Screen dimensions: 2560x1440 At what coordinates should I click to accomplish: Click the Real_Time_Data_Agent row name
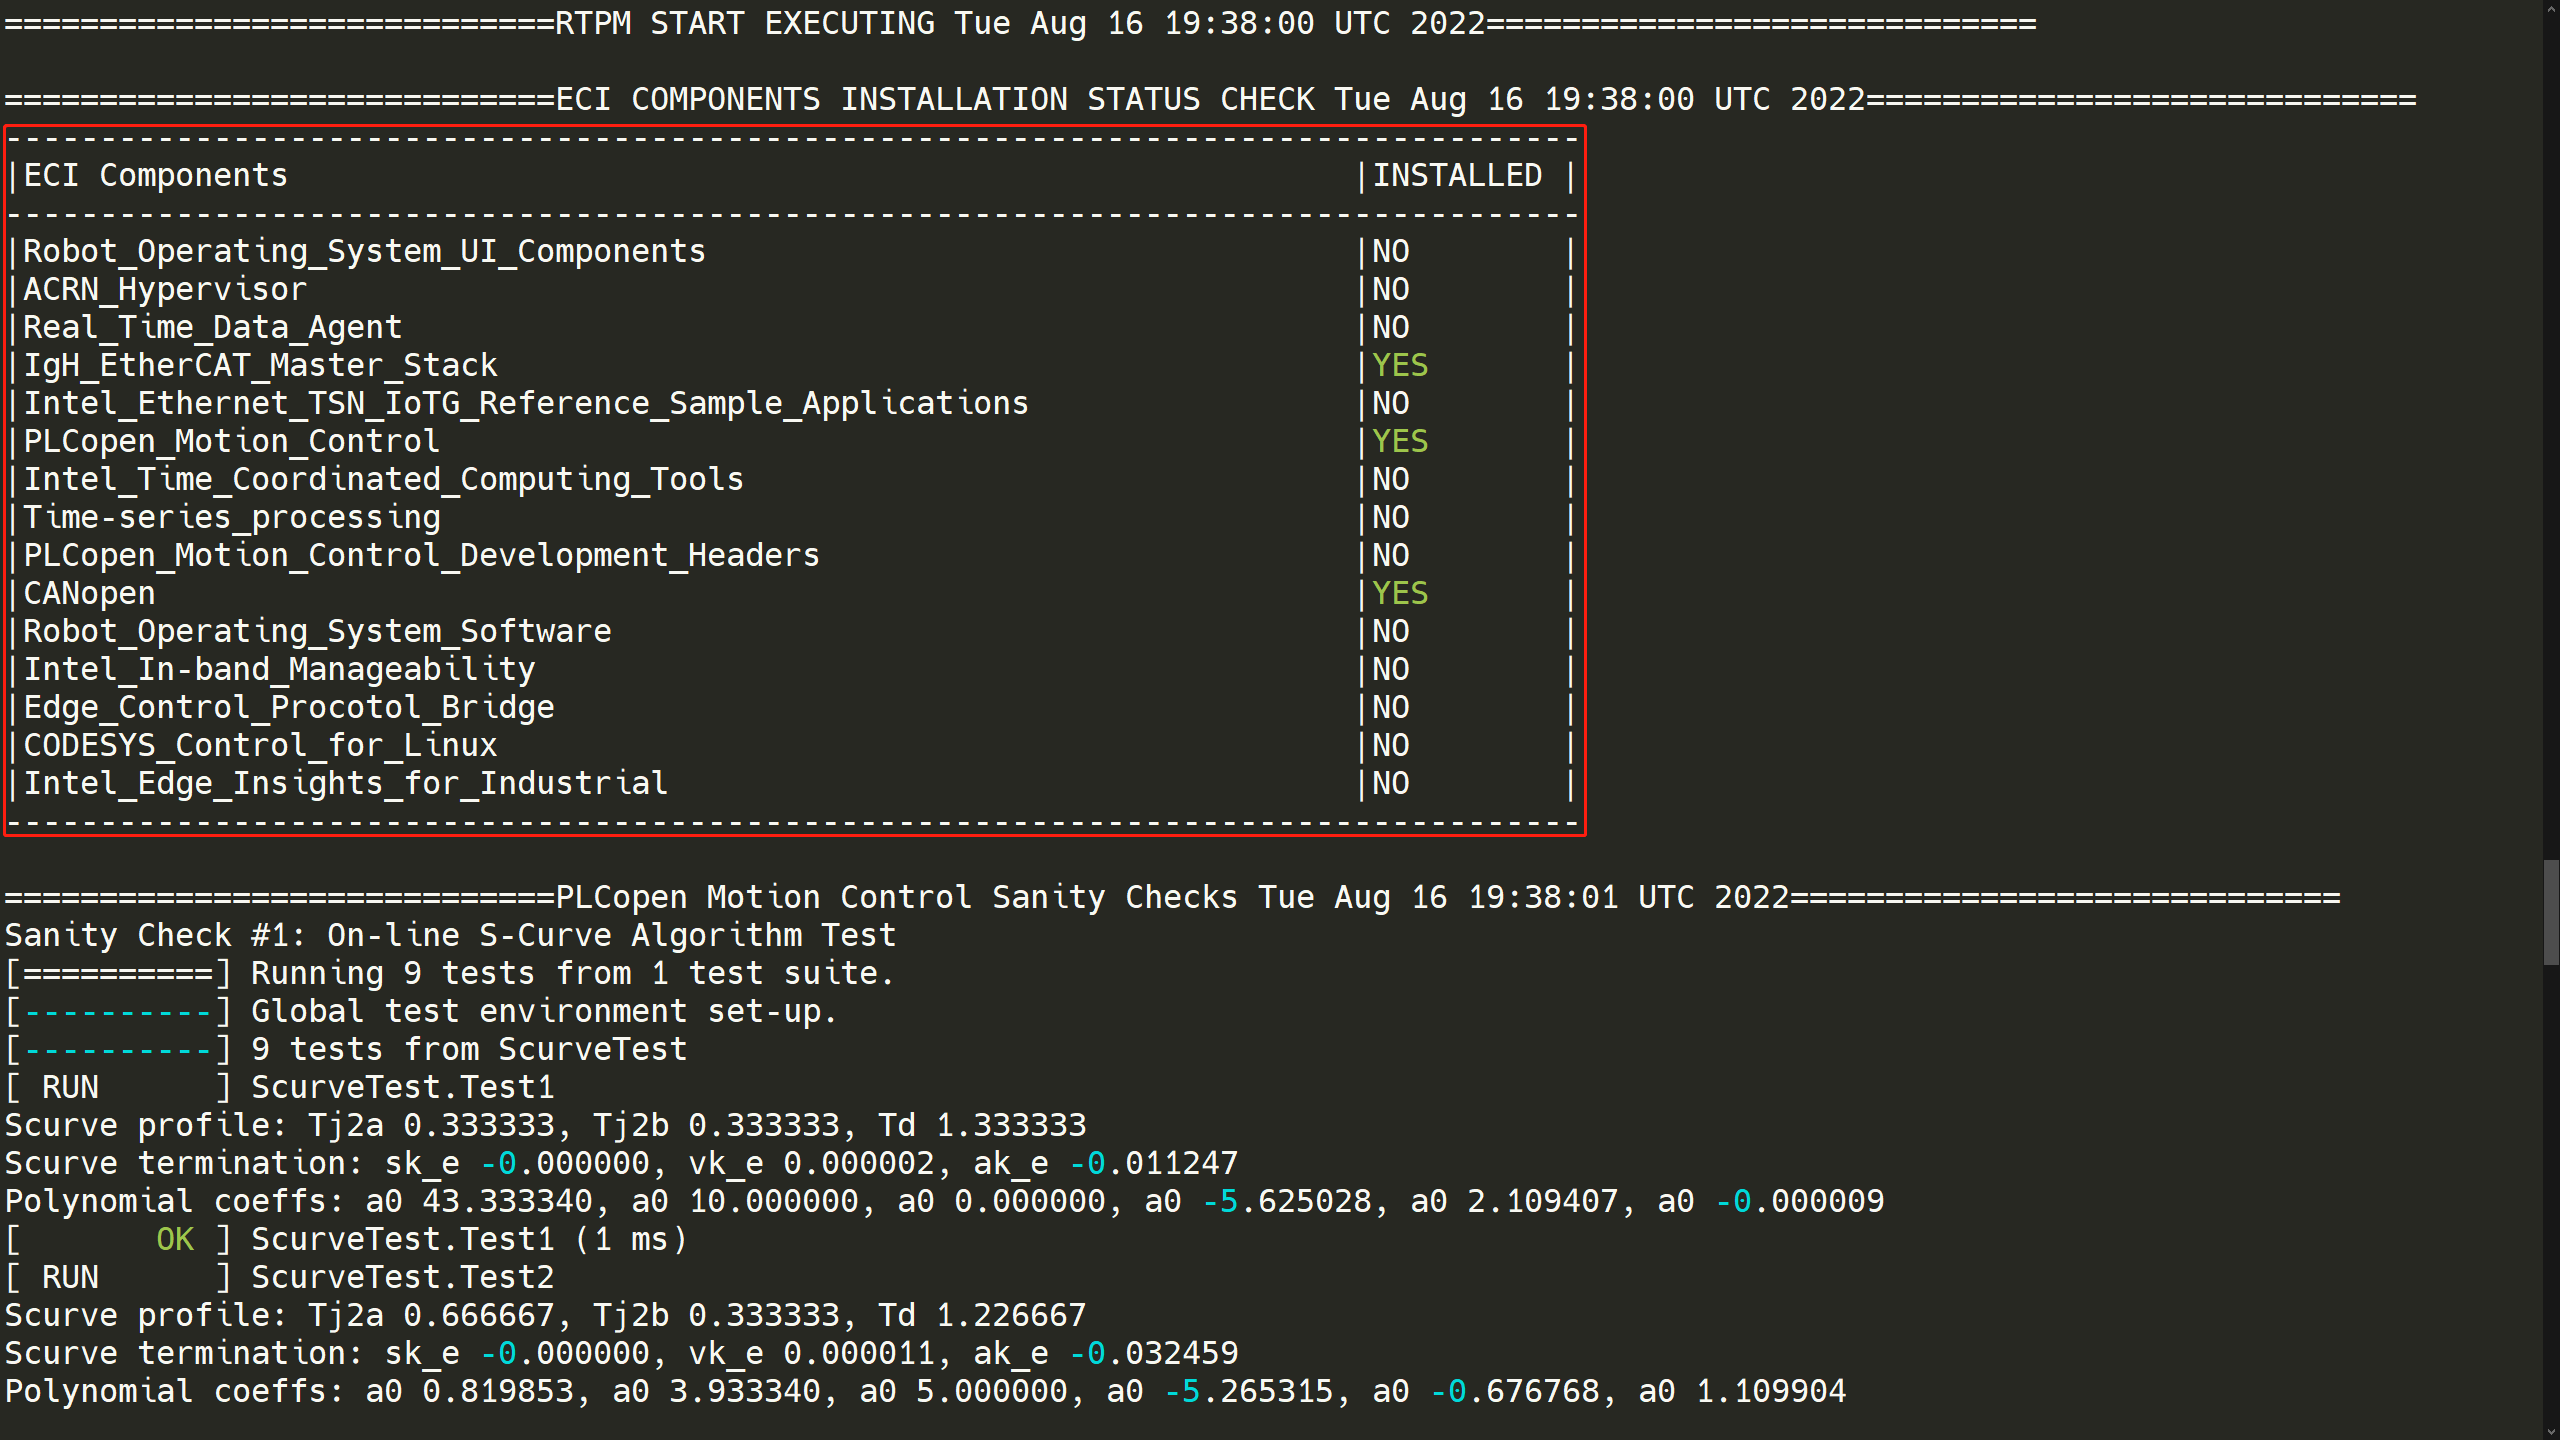pos(212,328)
